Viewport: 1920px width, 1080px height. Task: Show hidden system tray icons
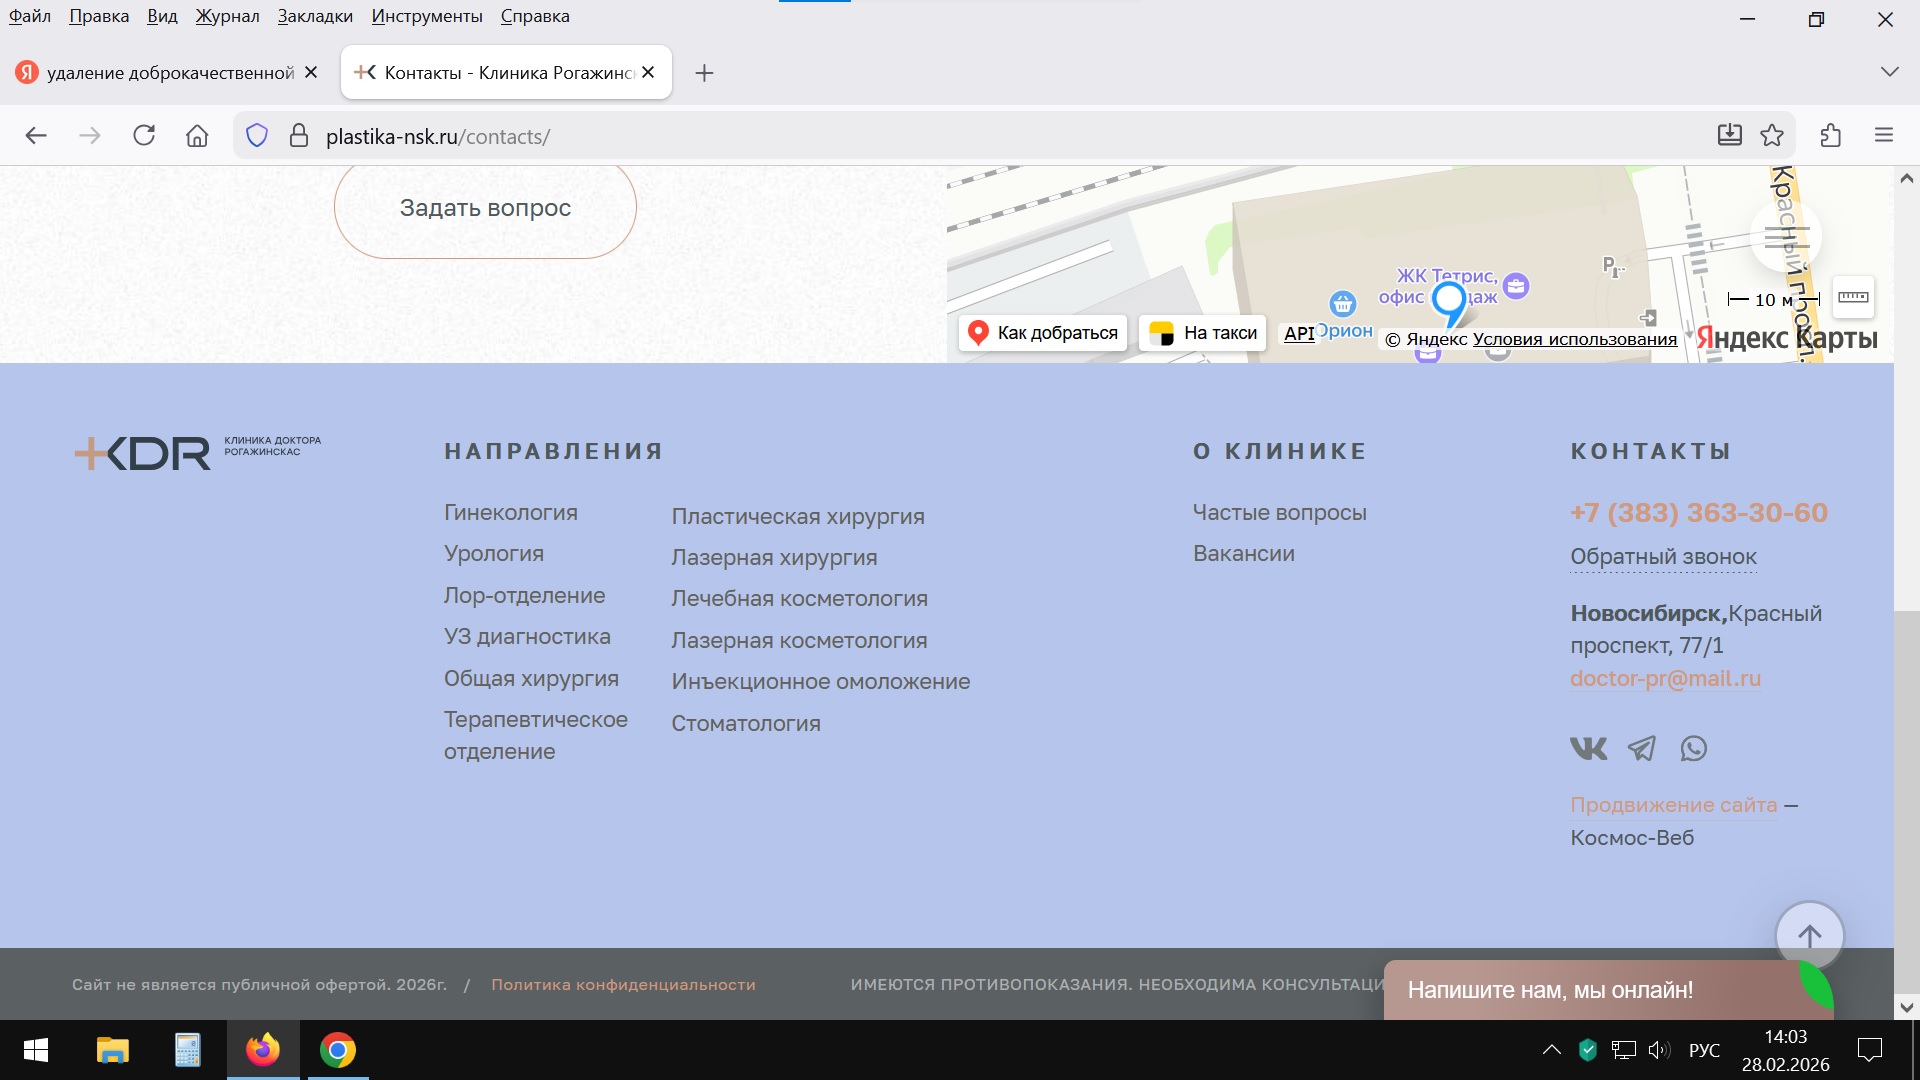pyautogui.click(x=1551, y=1050)
